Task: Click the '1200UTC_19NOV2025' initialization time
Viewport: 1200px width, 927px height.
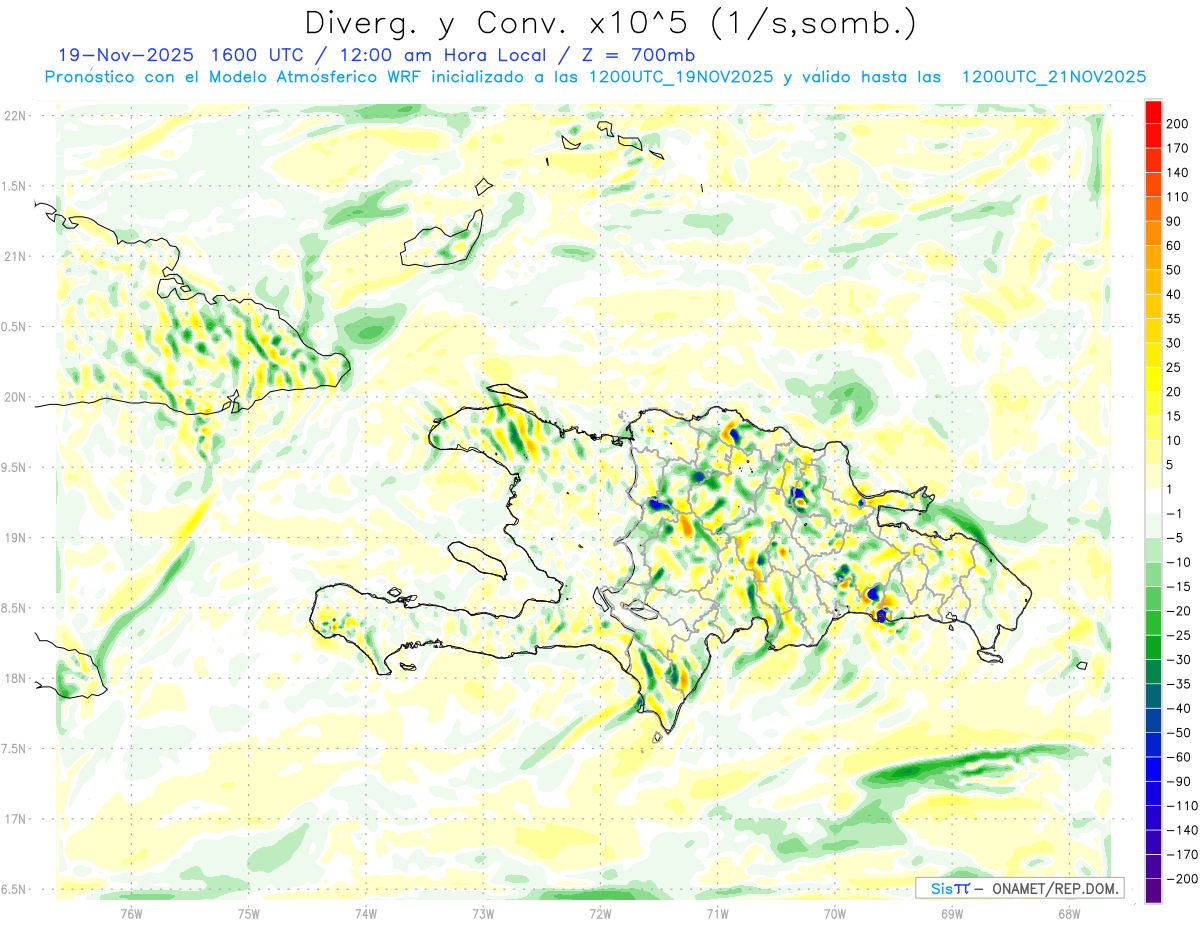Action: (x=679, y=77)
